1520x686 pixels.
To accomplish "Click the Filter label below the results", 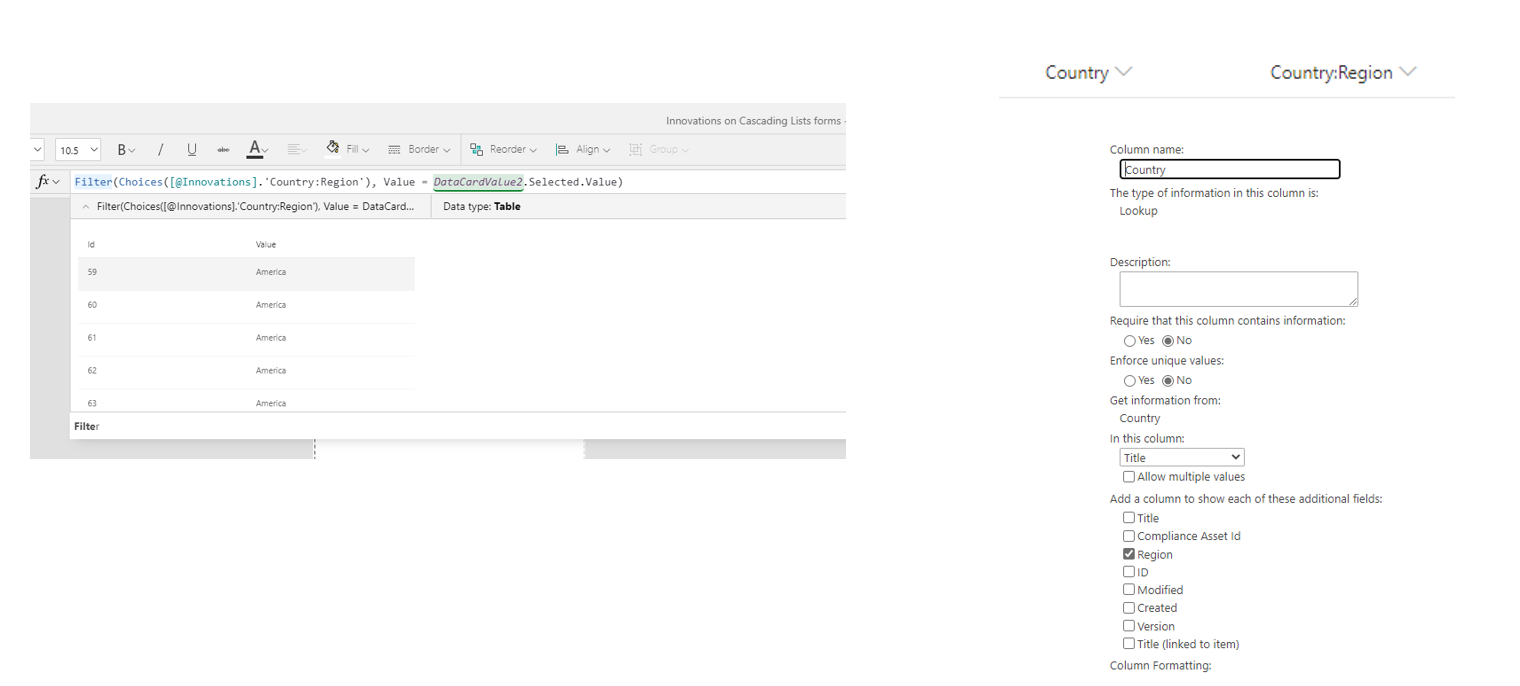I will pyautogui.click(x=85, y=426).
